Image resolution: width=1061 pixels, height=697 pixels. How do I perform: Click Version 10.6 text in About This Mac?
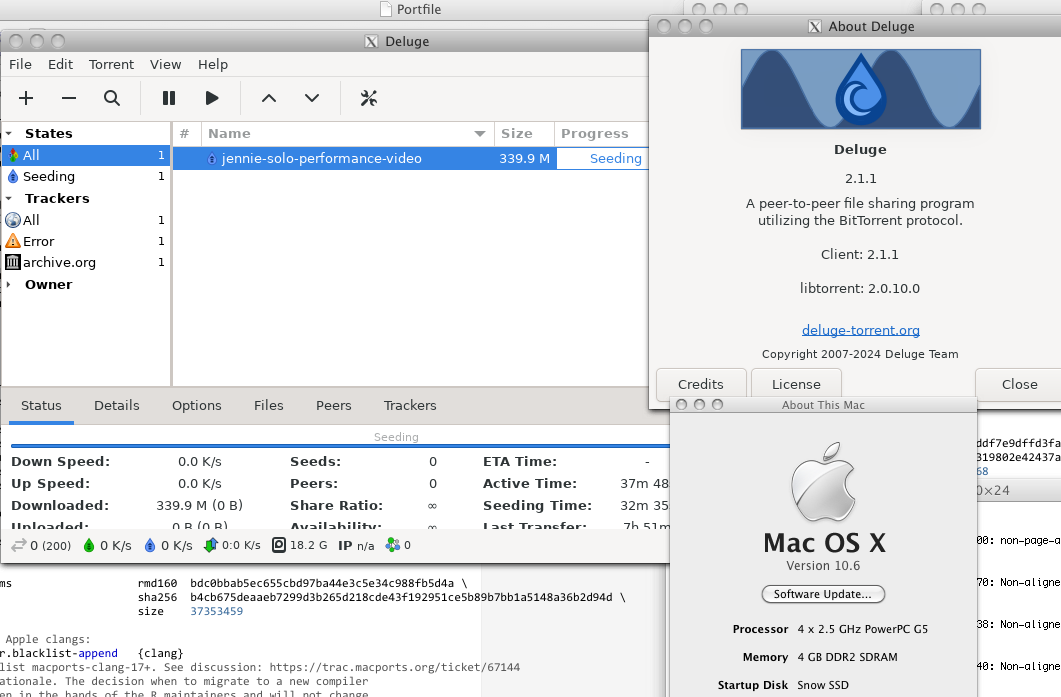click(x=823, y=566)
